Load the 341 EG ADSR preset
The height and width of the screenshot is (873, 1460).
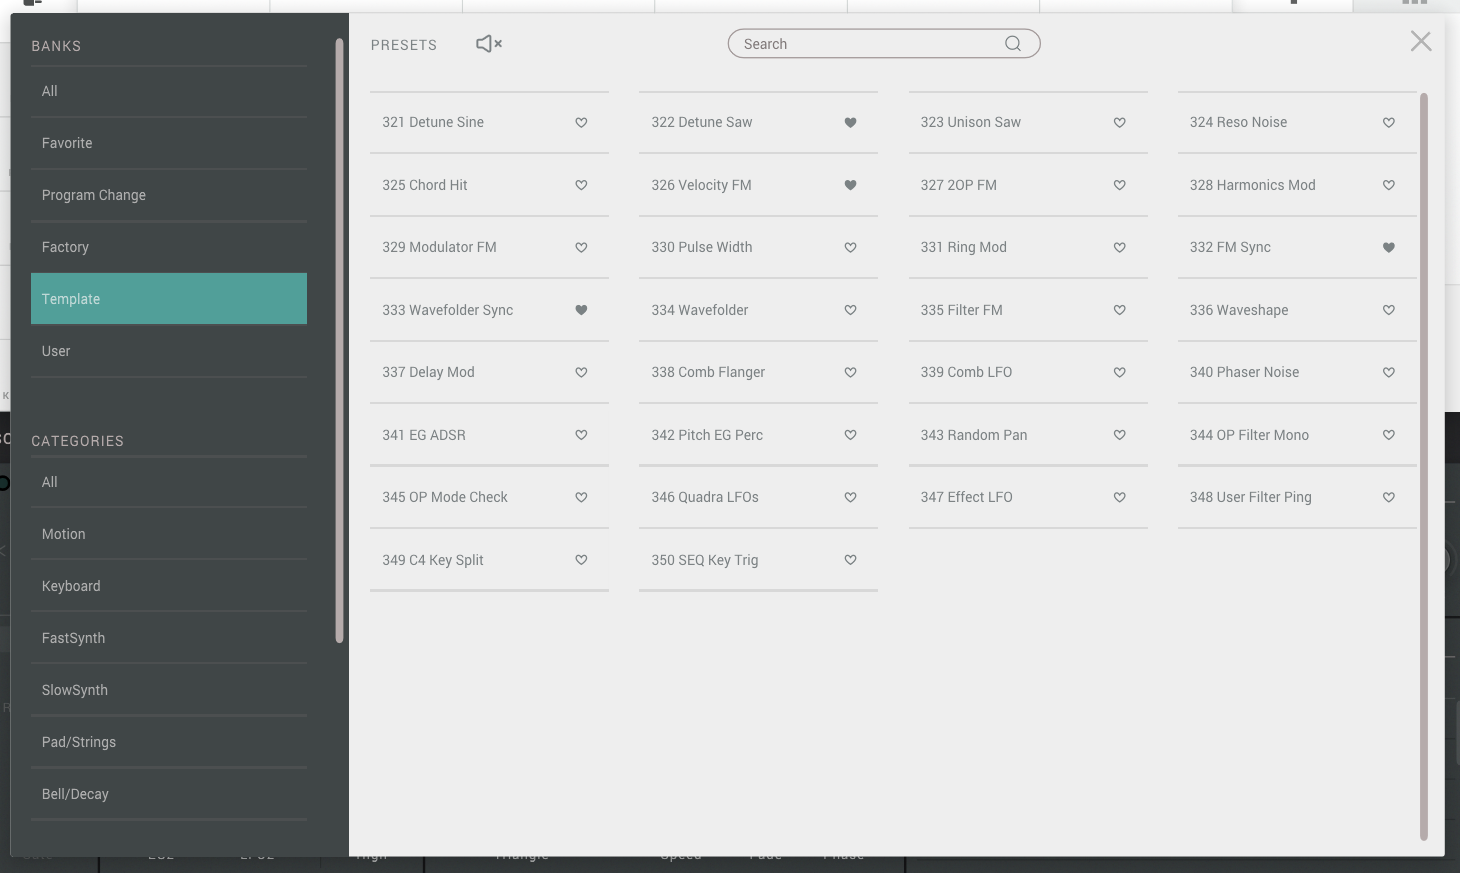pos(424,435)
